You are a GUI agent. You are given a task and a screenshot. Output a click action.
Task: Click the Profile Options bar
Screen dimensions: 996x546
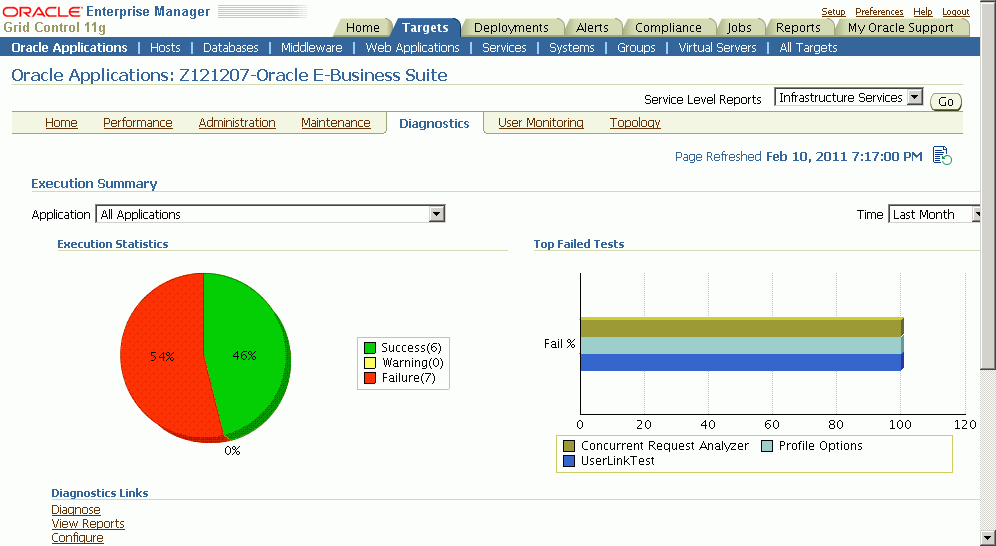tap(741, 345)
